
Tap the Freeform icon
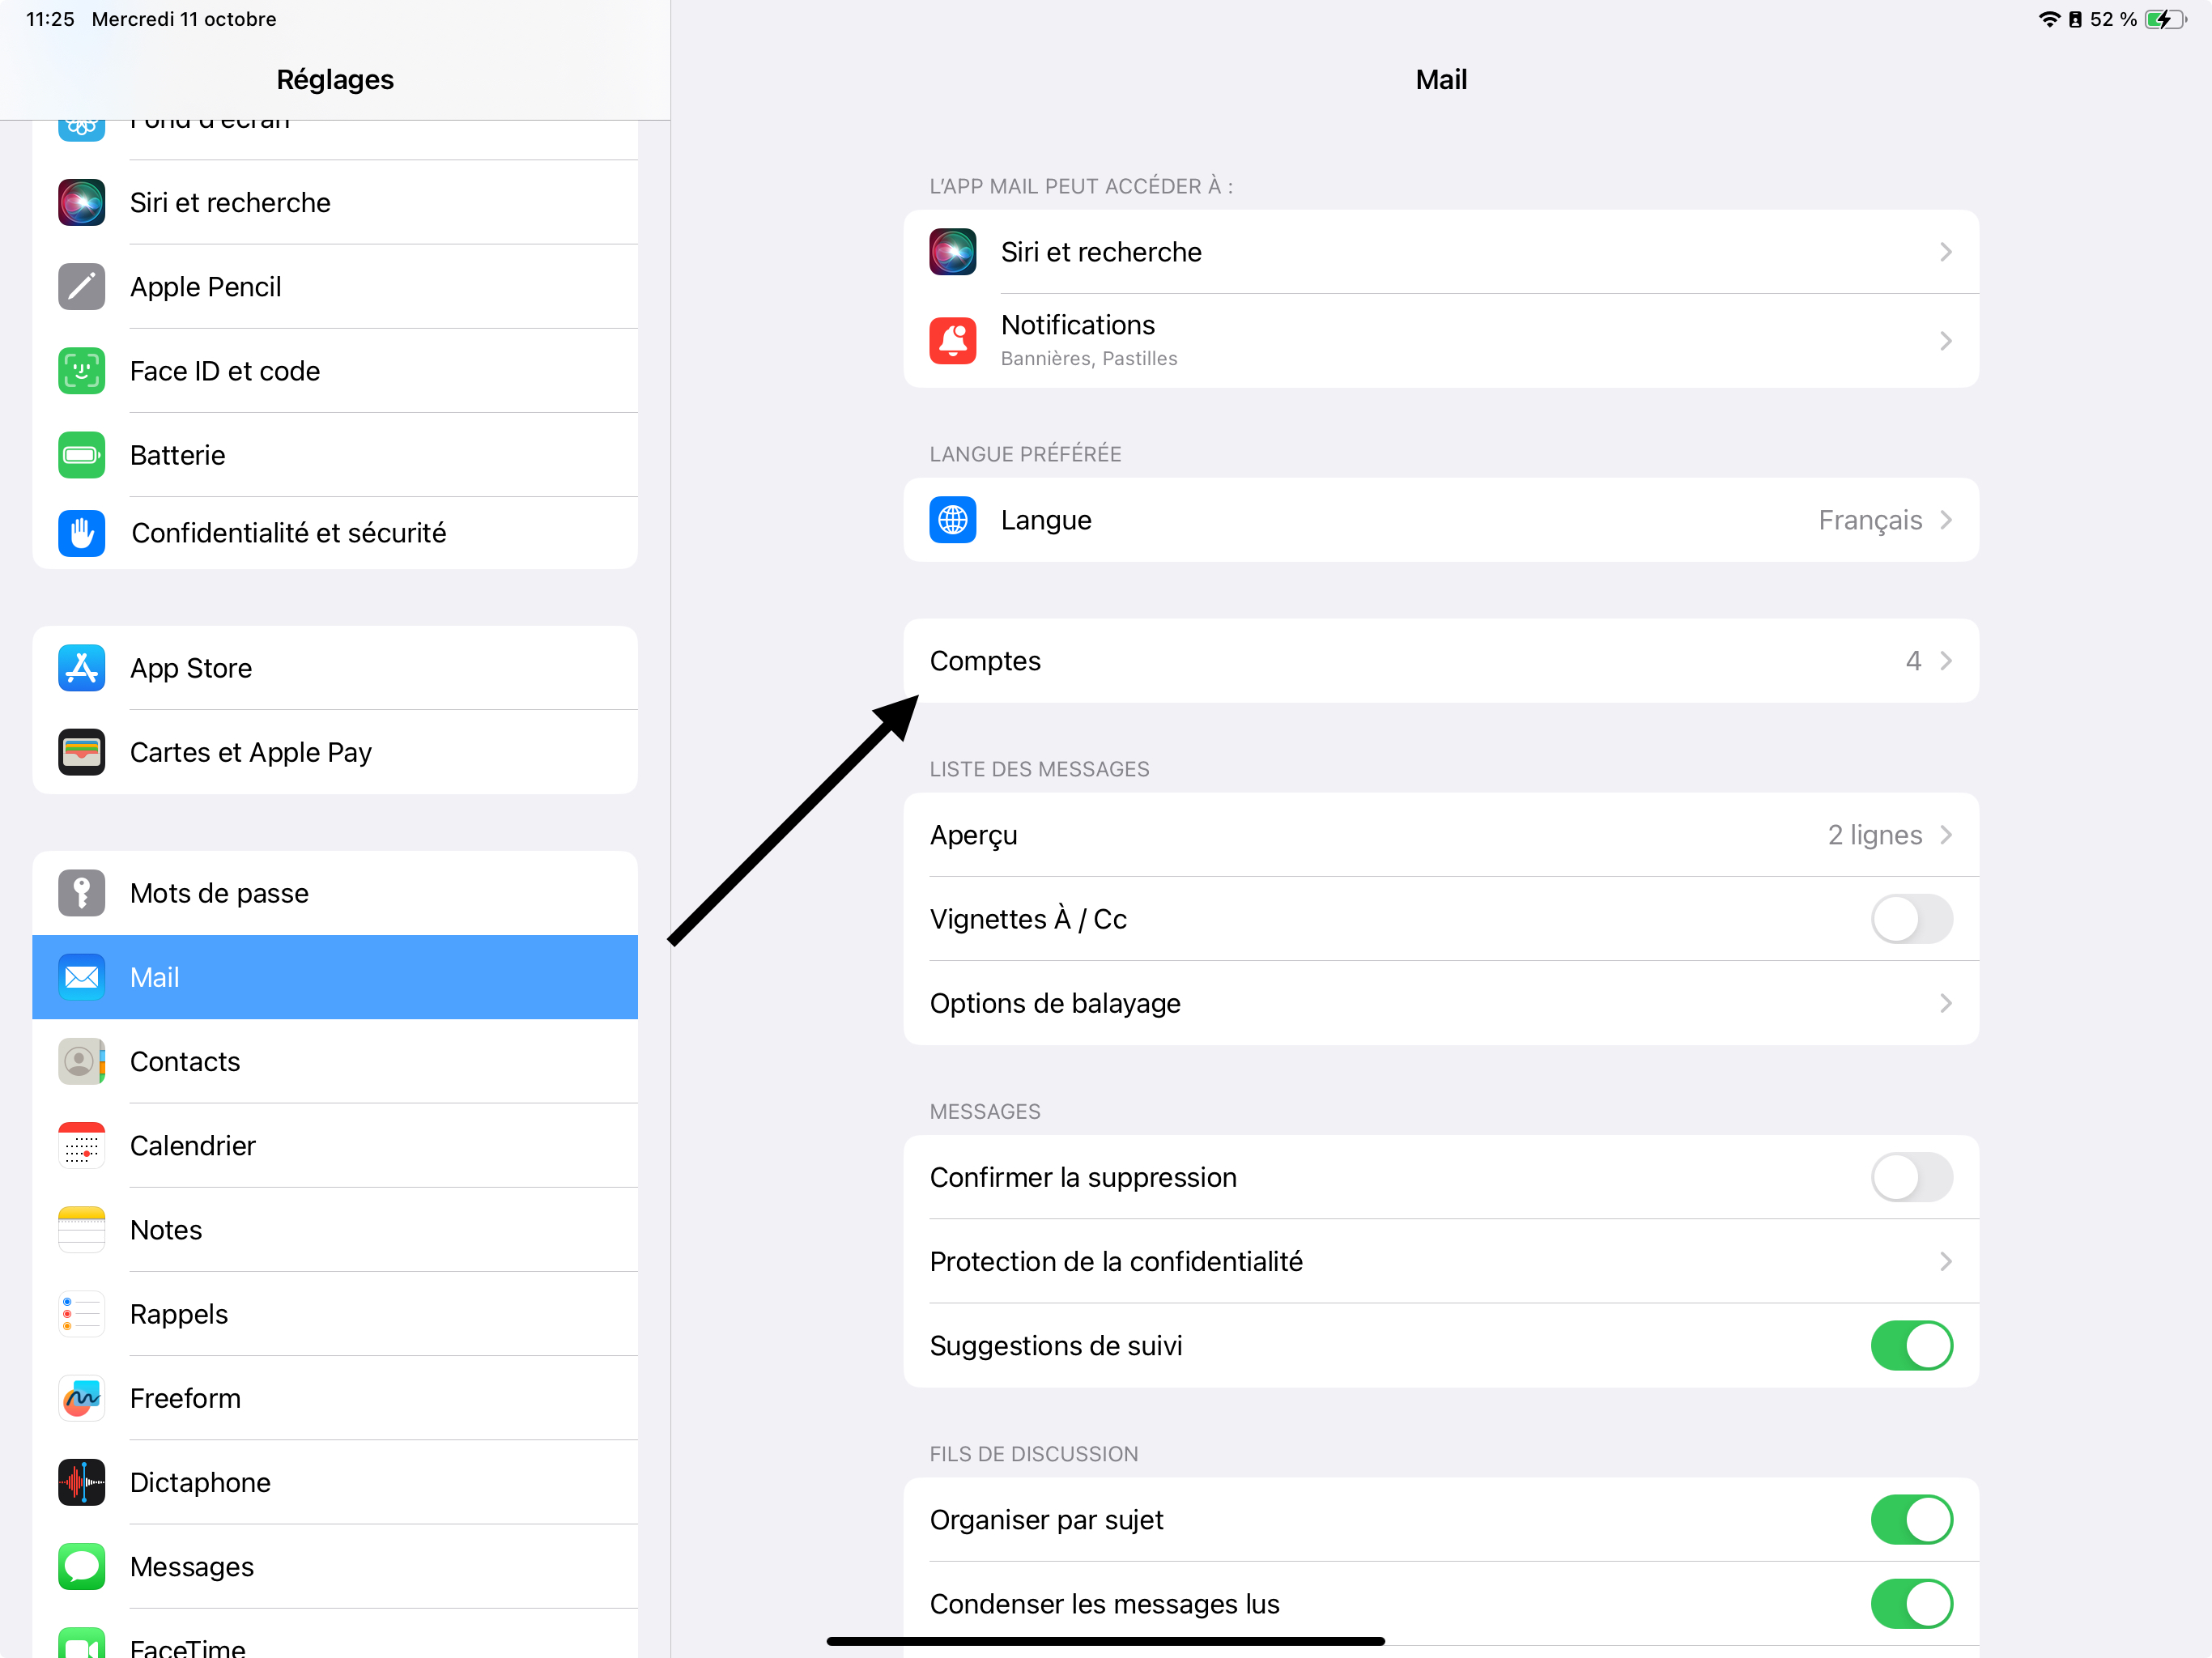[x=82, y=1398]
